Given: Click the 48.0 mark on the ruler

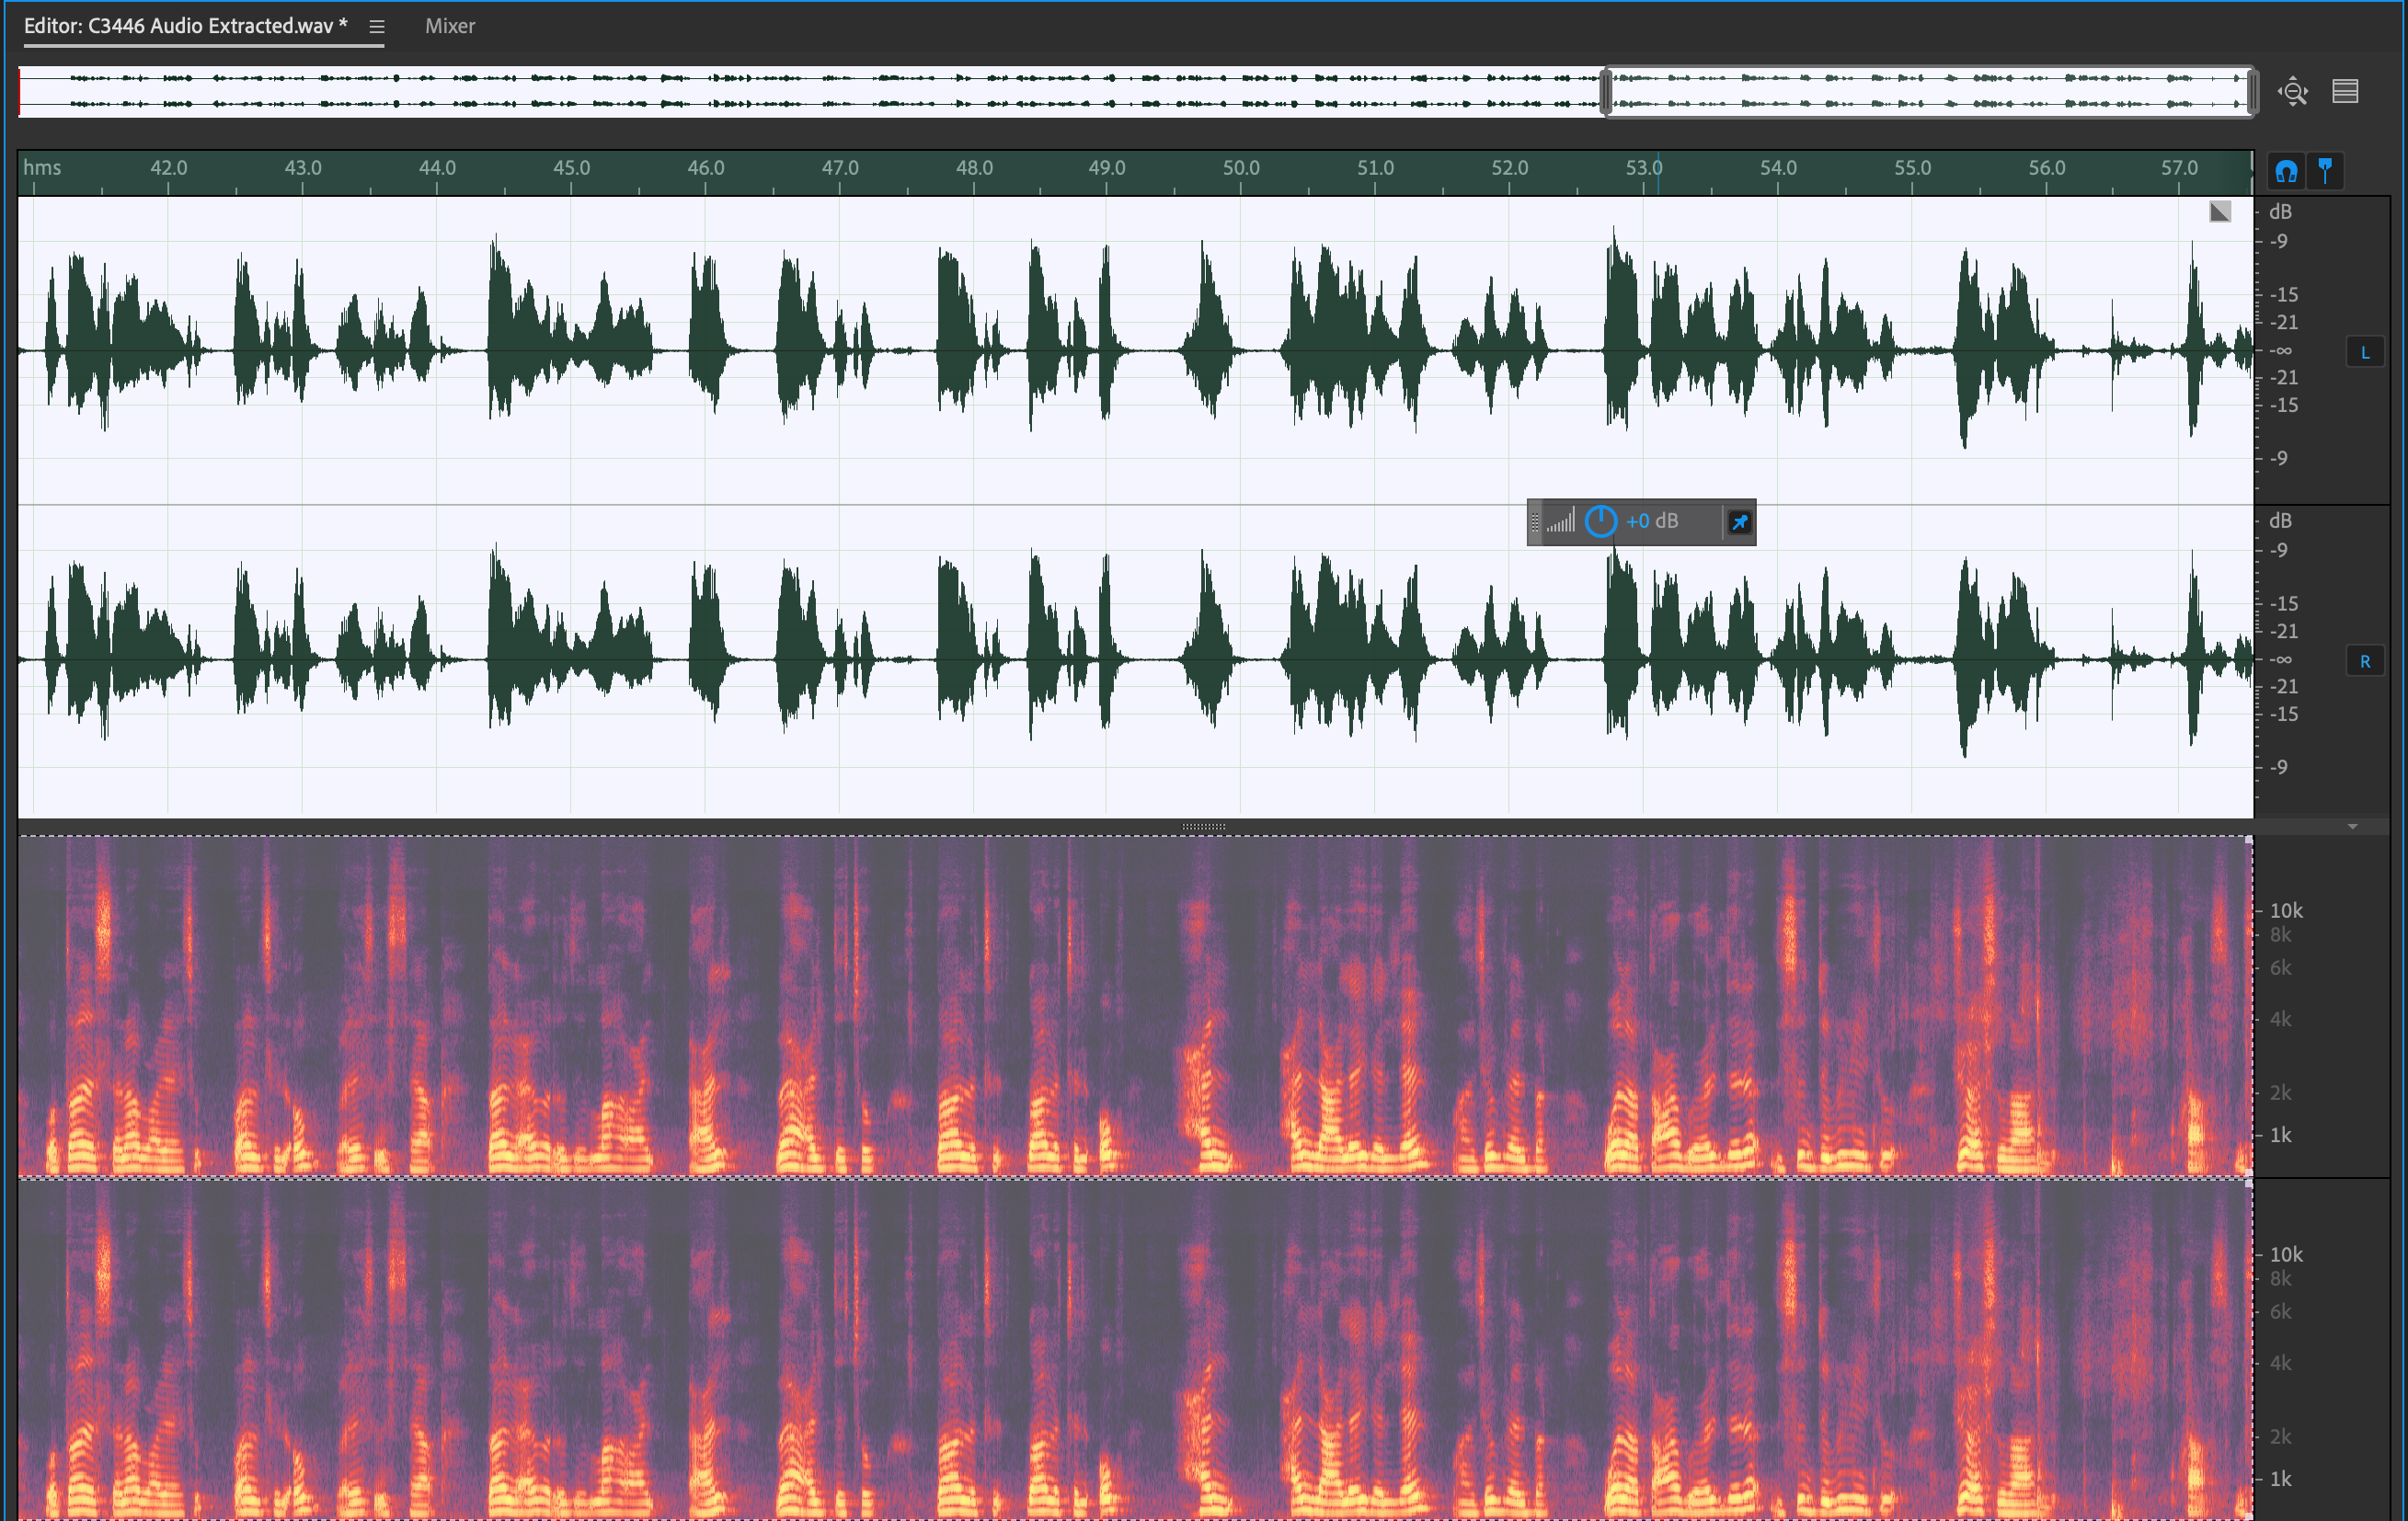Looking at the screenshot, I should 974,167.
